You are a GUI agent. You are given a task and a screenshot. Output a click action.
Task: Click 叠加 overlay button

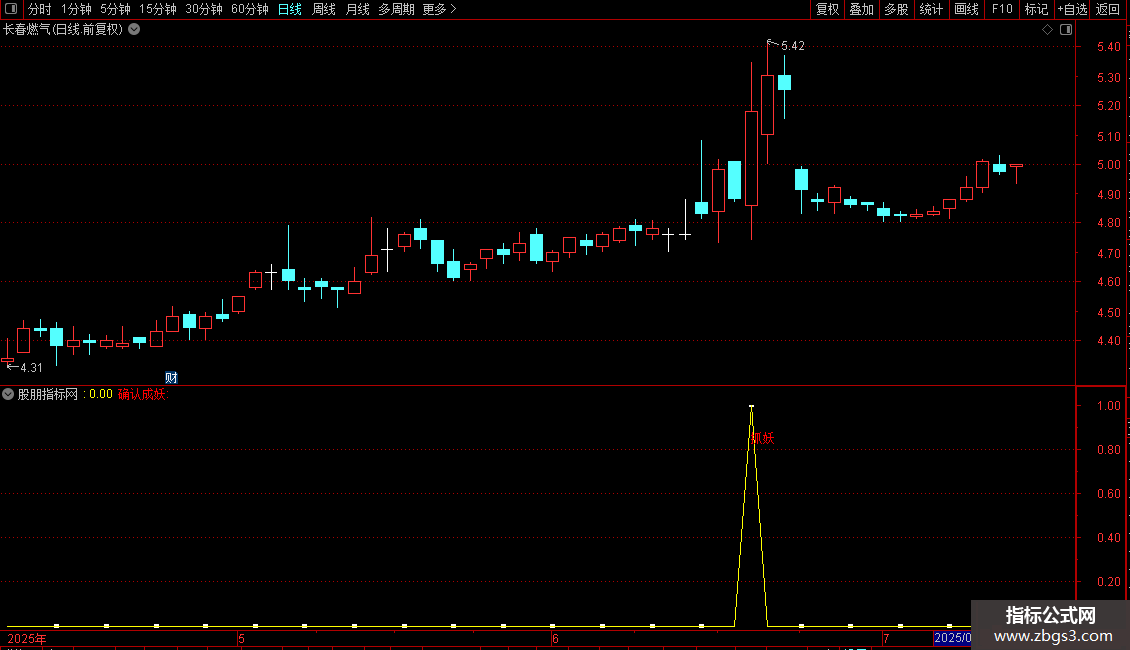tap(861, 9)
